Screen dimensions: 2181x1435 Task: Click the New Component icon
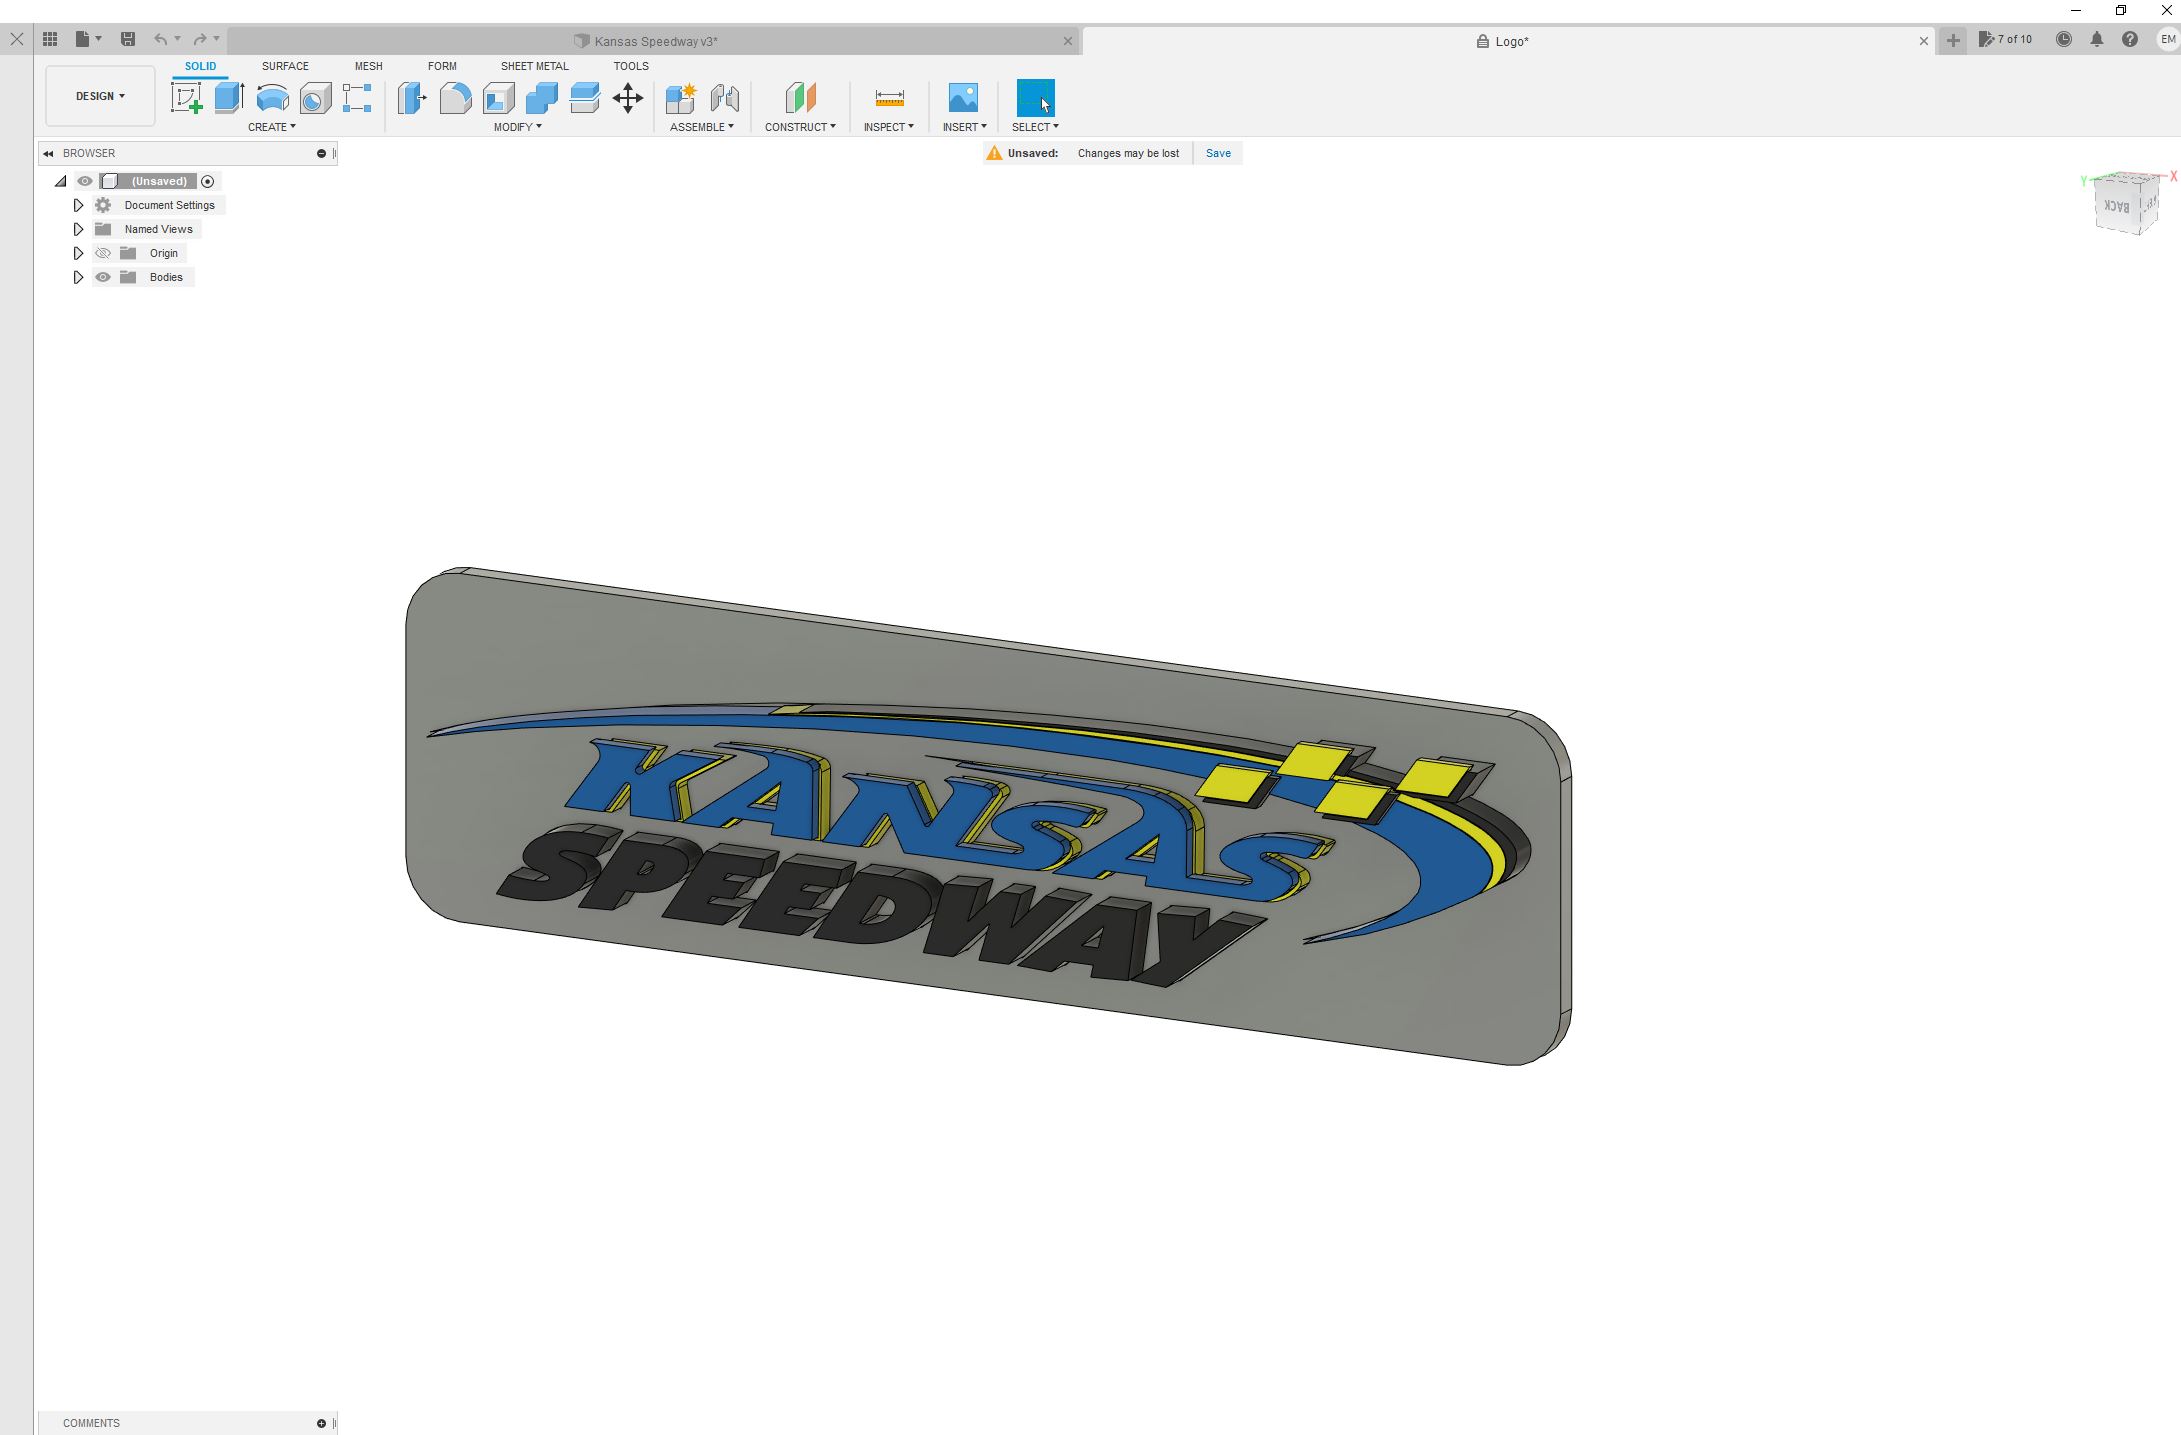click(x=681, y=98)
